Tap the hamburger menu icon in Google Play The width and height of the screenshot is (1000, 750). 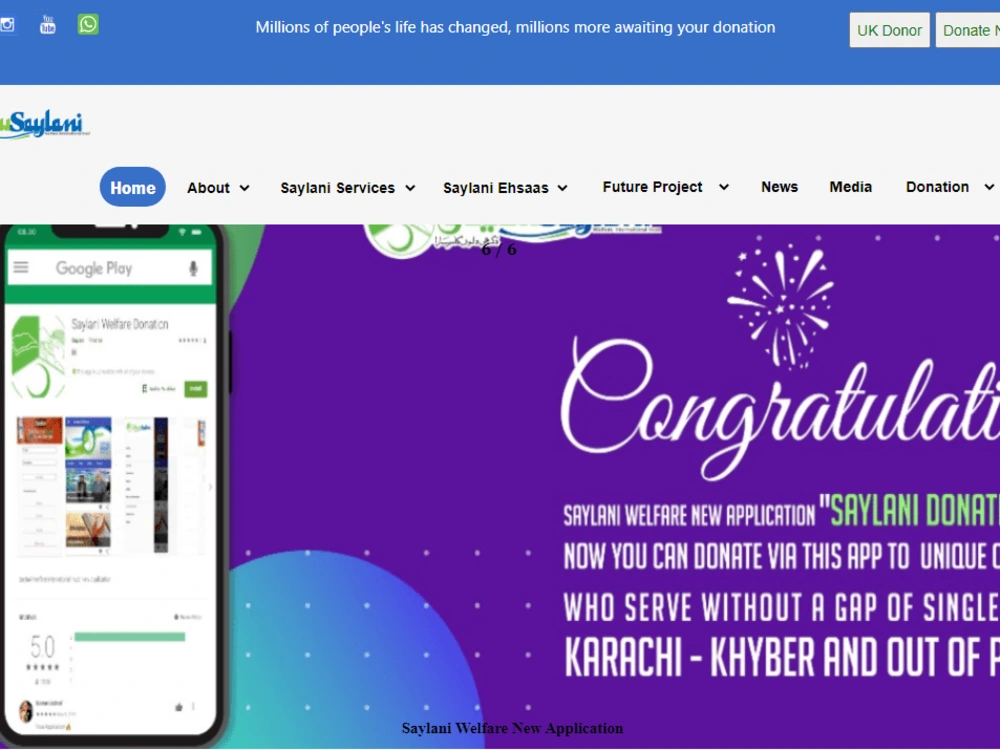pos(21,267)
